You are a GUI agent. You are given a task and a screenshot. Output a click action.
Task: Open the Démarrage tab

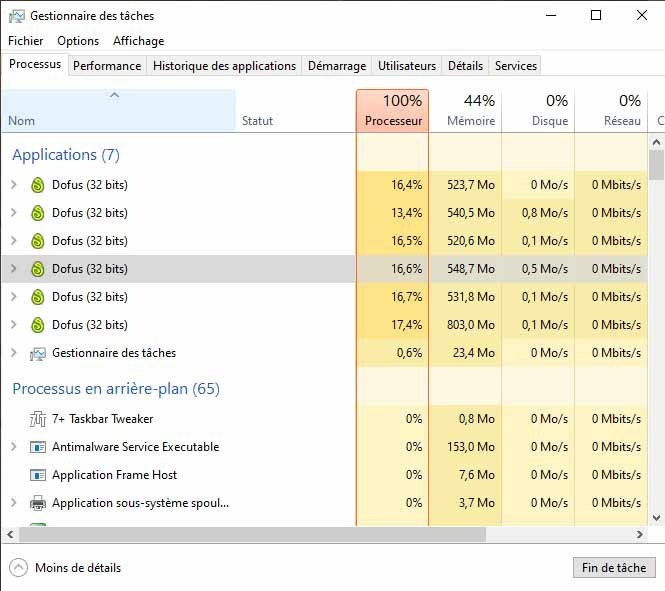337,66
